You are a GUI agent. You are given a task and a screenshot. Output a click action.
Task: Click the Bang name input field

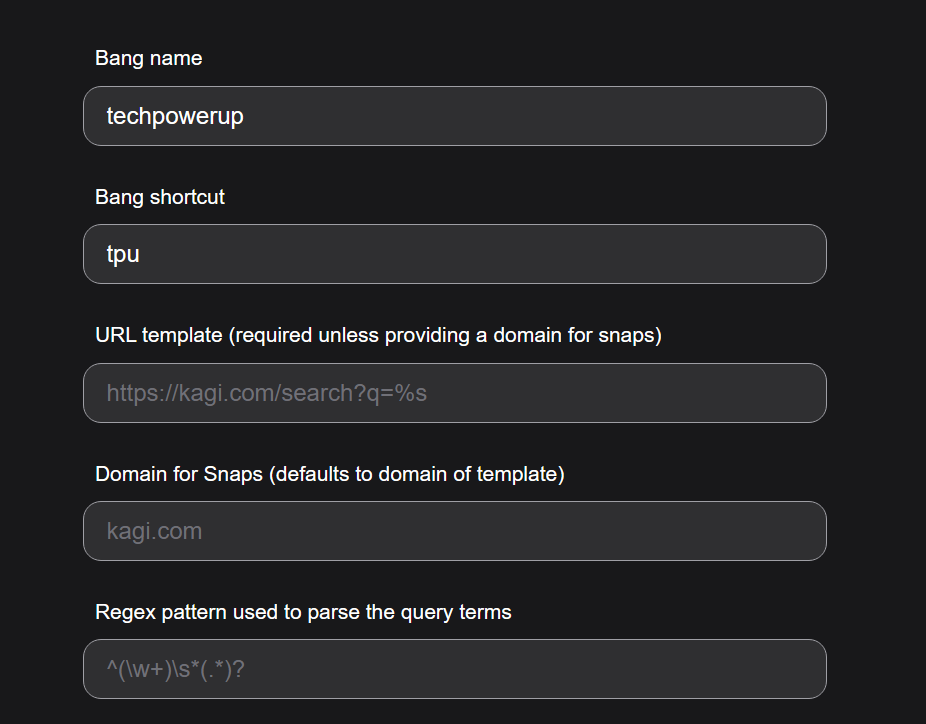click(454, 116)
